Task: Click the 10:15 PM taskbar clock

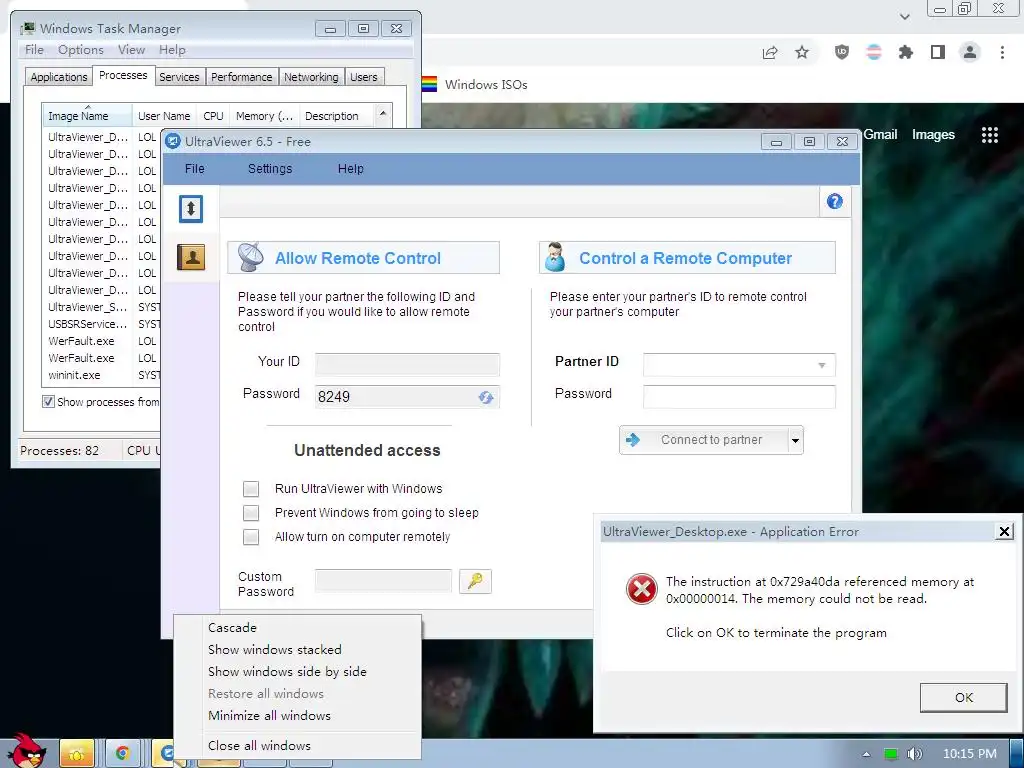Action: point(970,754)
